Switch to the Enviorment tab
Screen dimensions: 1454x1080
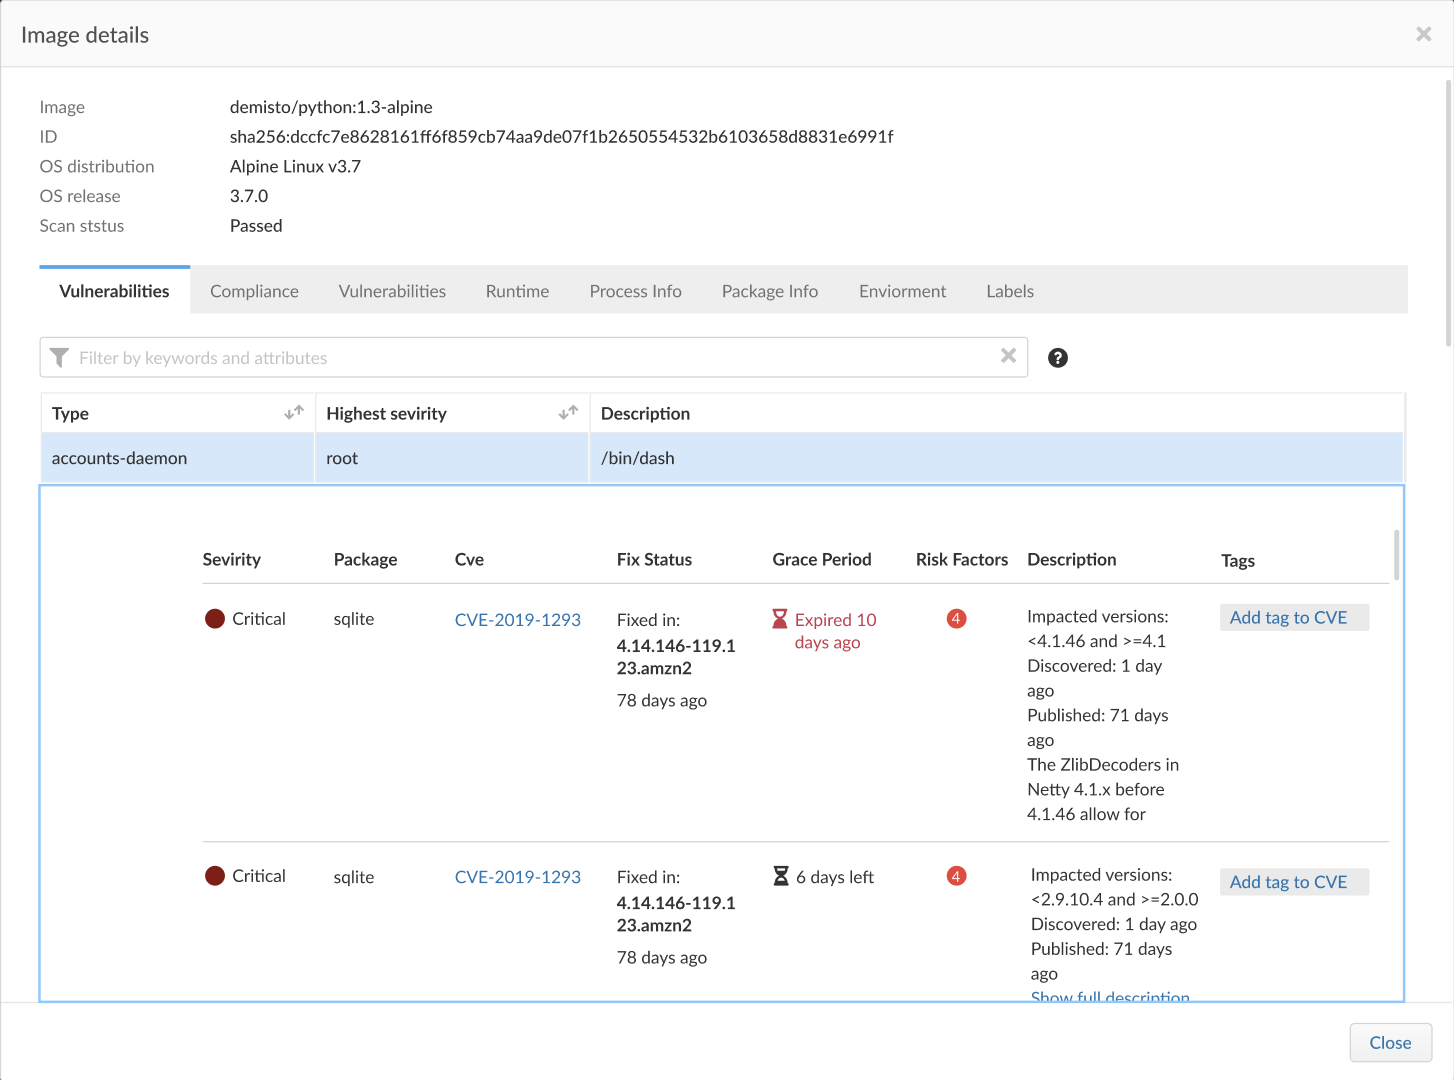click(x=902, y=291)
